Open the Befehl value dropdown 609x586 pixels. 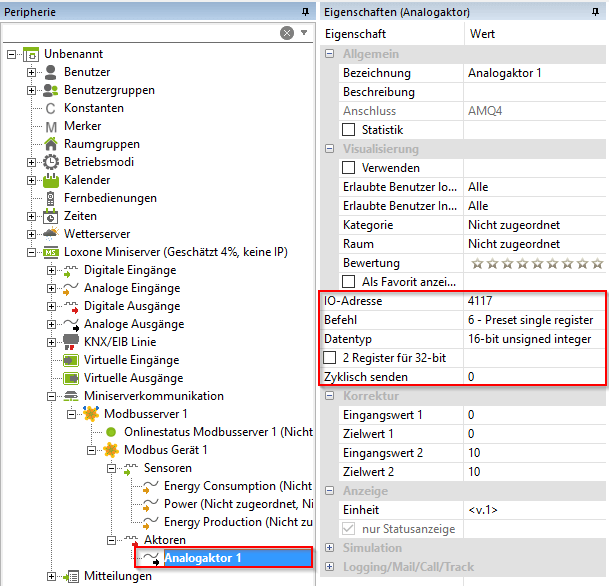[533, 320]
